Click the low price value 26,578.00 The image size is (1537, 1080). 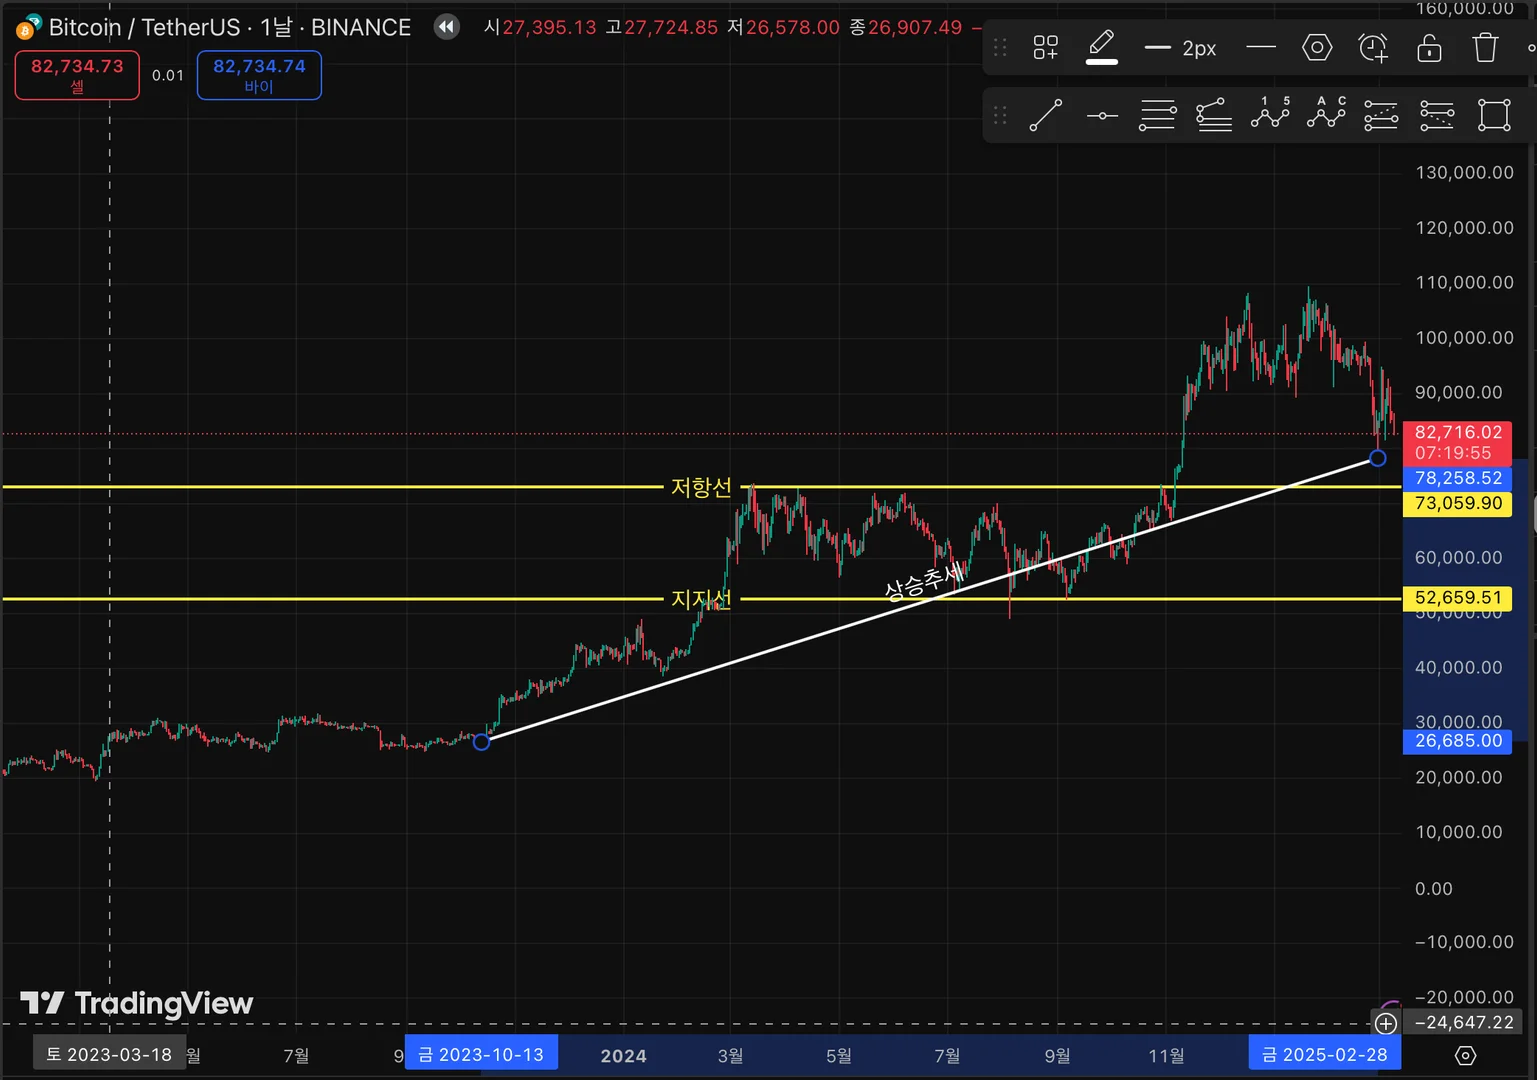793,27
